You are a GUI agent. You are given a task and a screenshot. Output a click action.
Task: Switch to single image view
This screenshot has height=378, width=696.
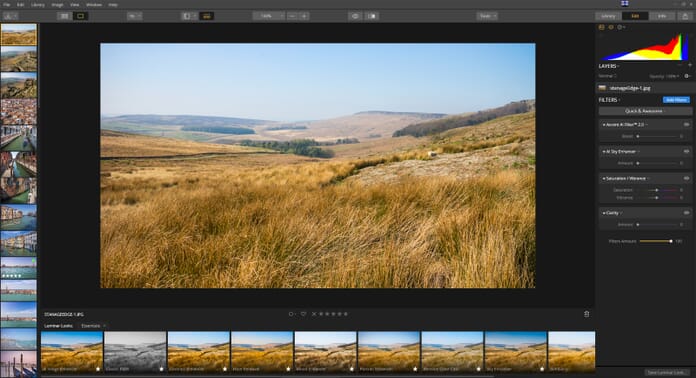pos(80,16)
